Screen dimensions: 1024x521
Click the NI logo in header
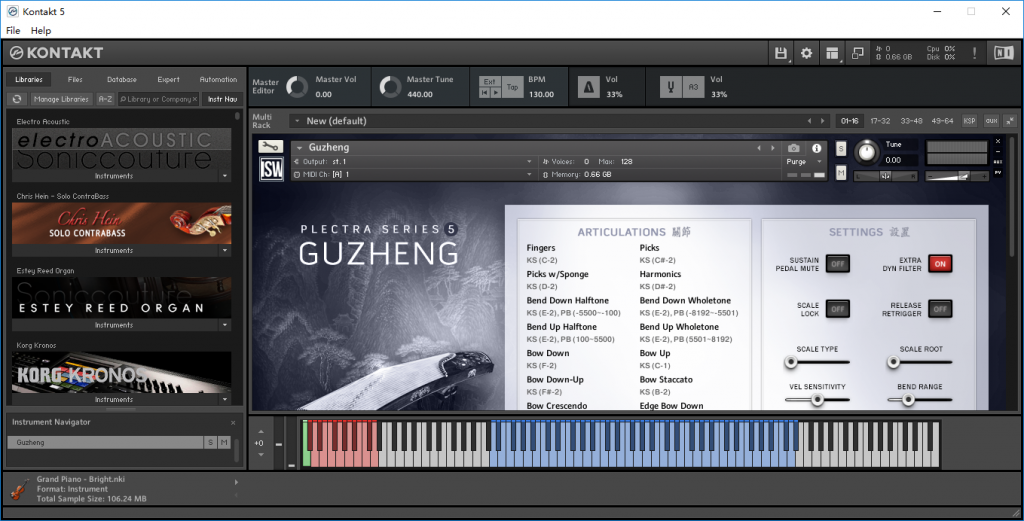click(1003, 54)
